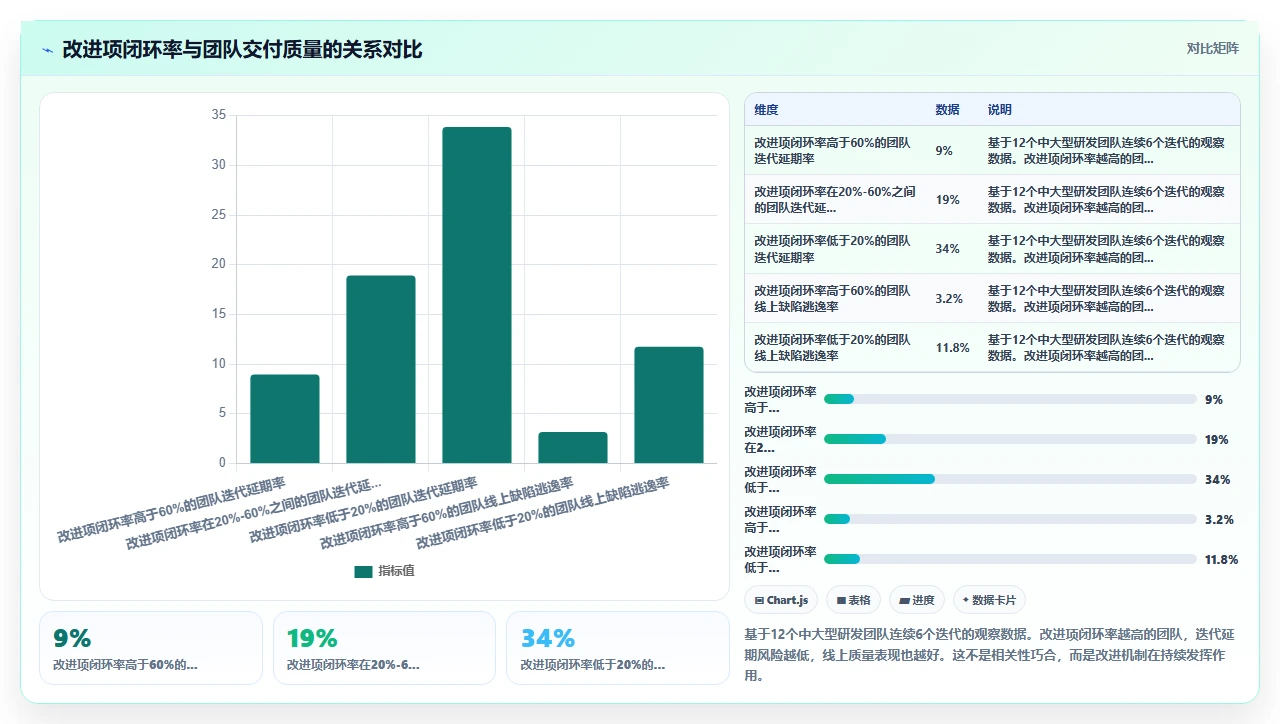Select the 进度 tag chip

tap(917, 600)
